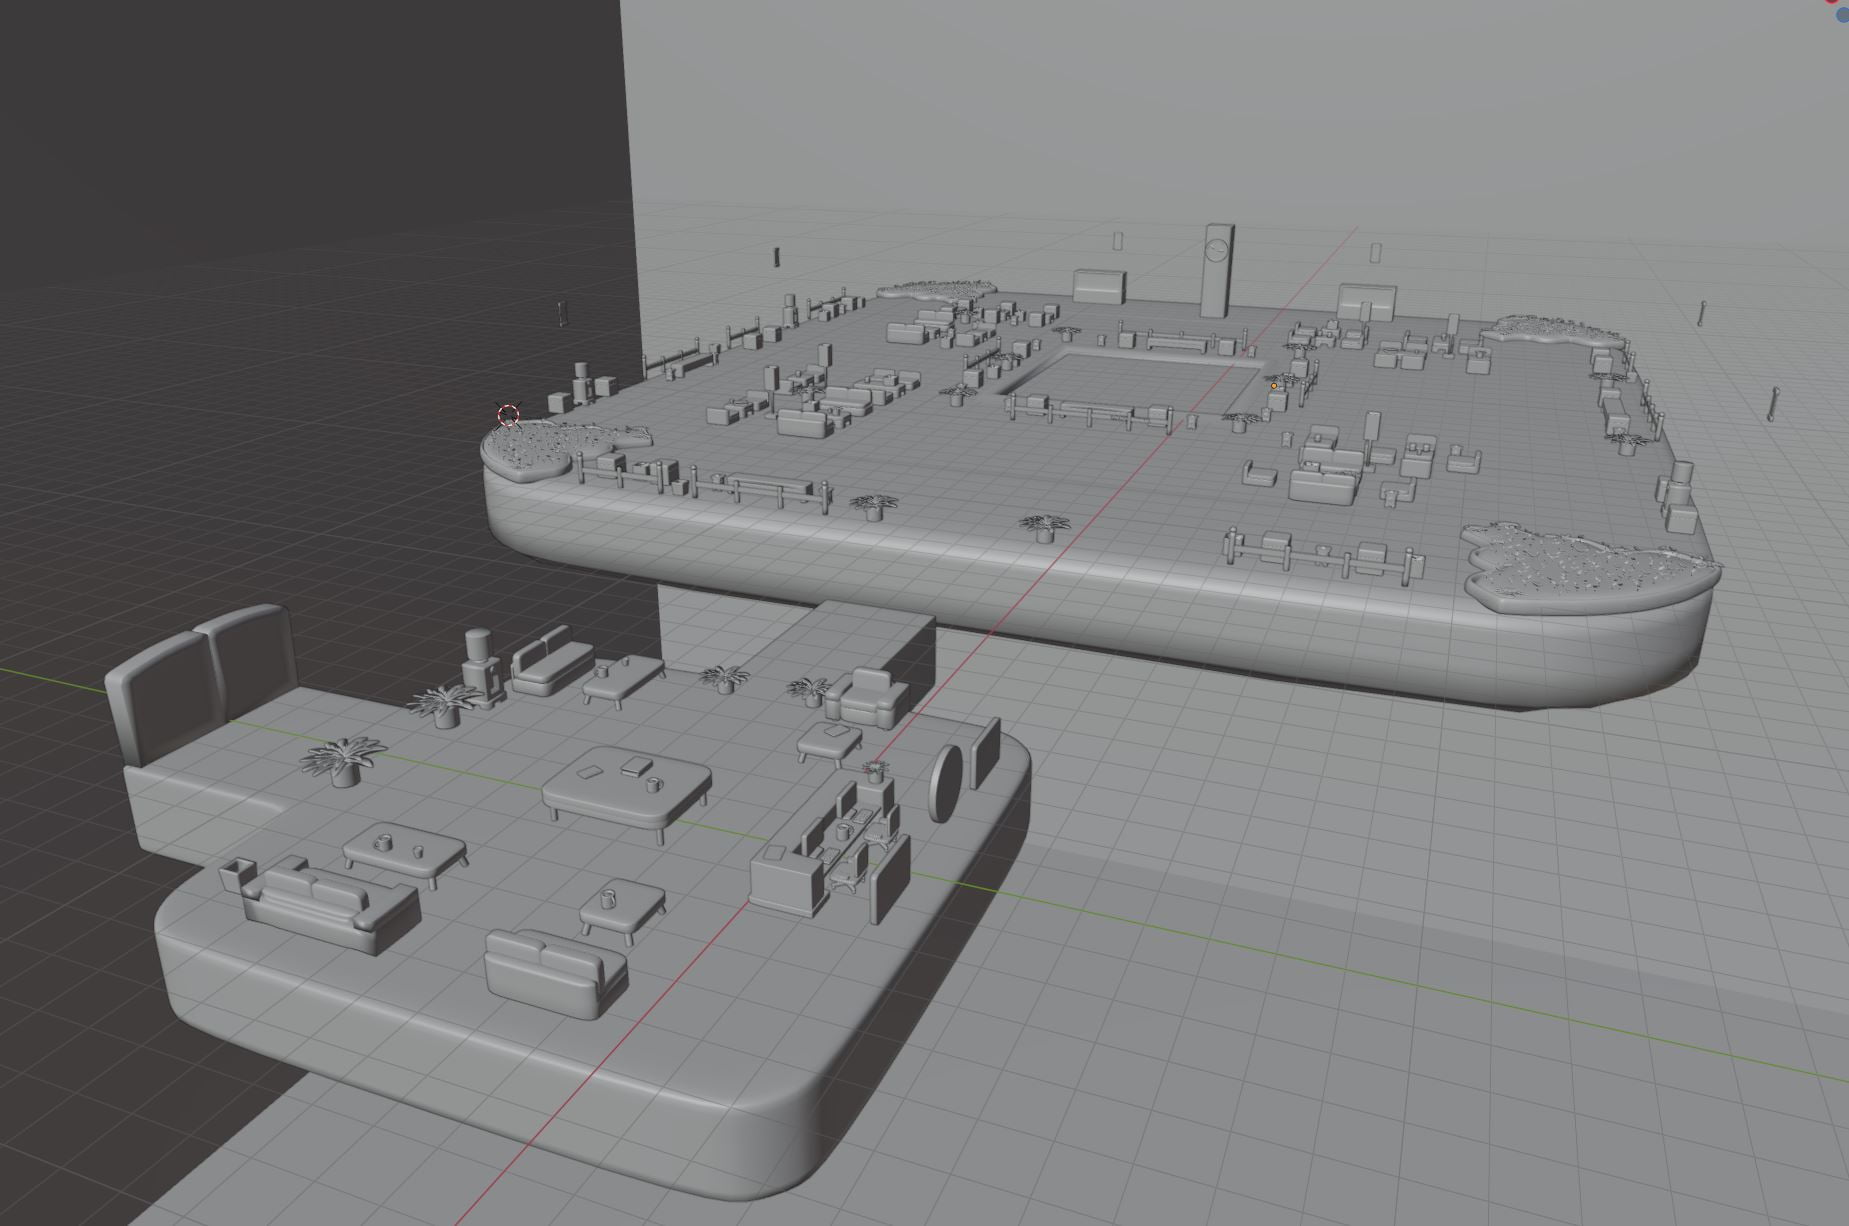Select the front two-seat sofa on small platform
The image size is (1849, 1226).
click(554, 969)
